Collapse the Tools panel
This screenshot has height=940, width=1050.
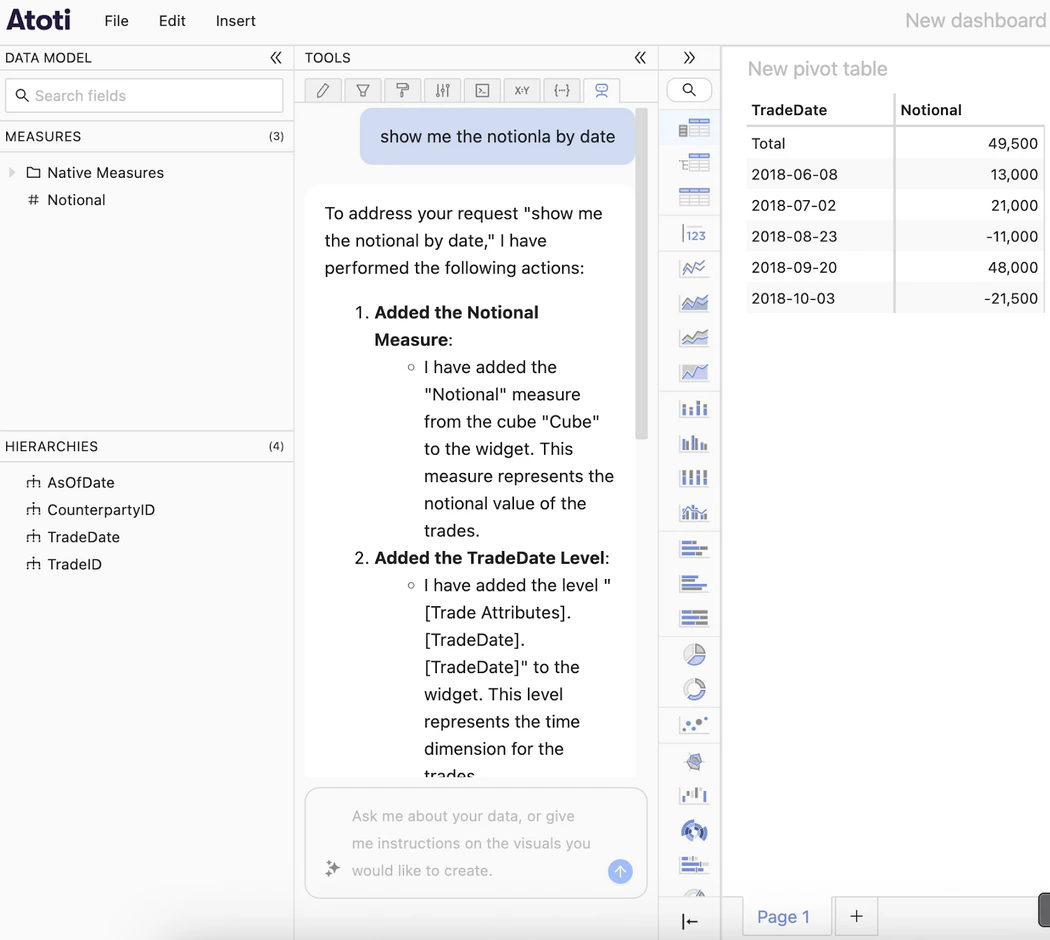pyautogui.click(x=640, y=58)
